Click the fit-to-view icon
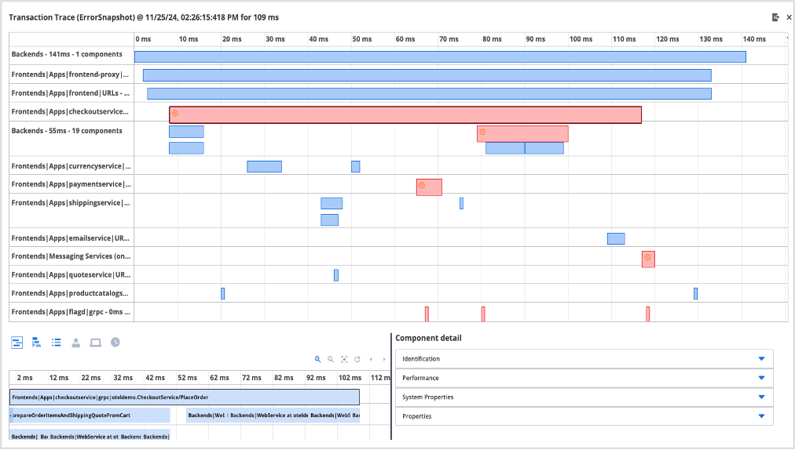The height and width of the screenshot is (450, 795). tap(344, 359)
